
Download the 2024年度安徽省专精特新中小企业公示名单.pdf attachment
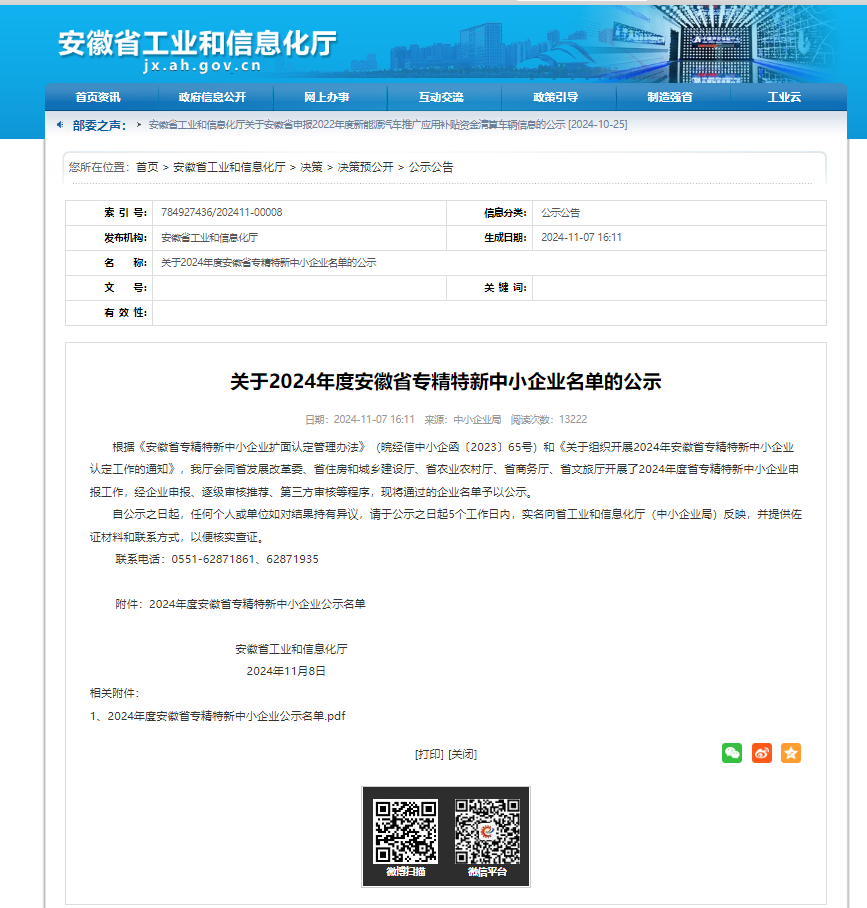click(x=226, y=716)
